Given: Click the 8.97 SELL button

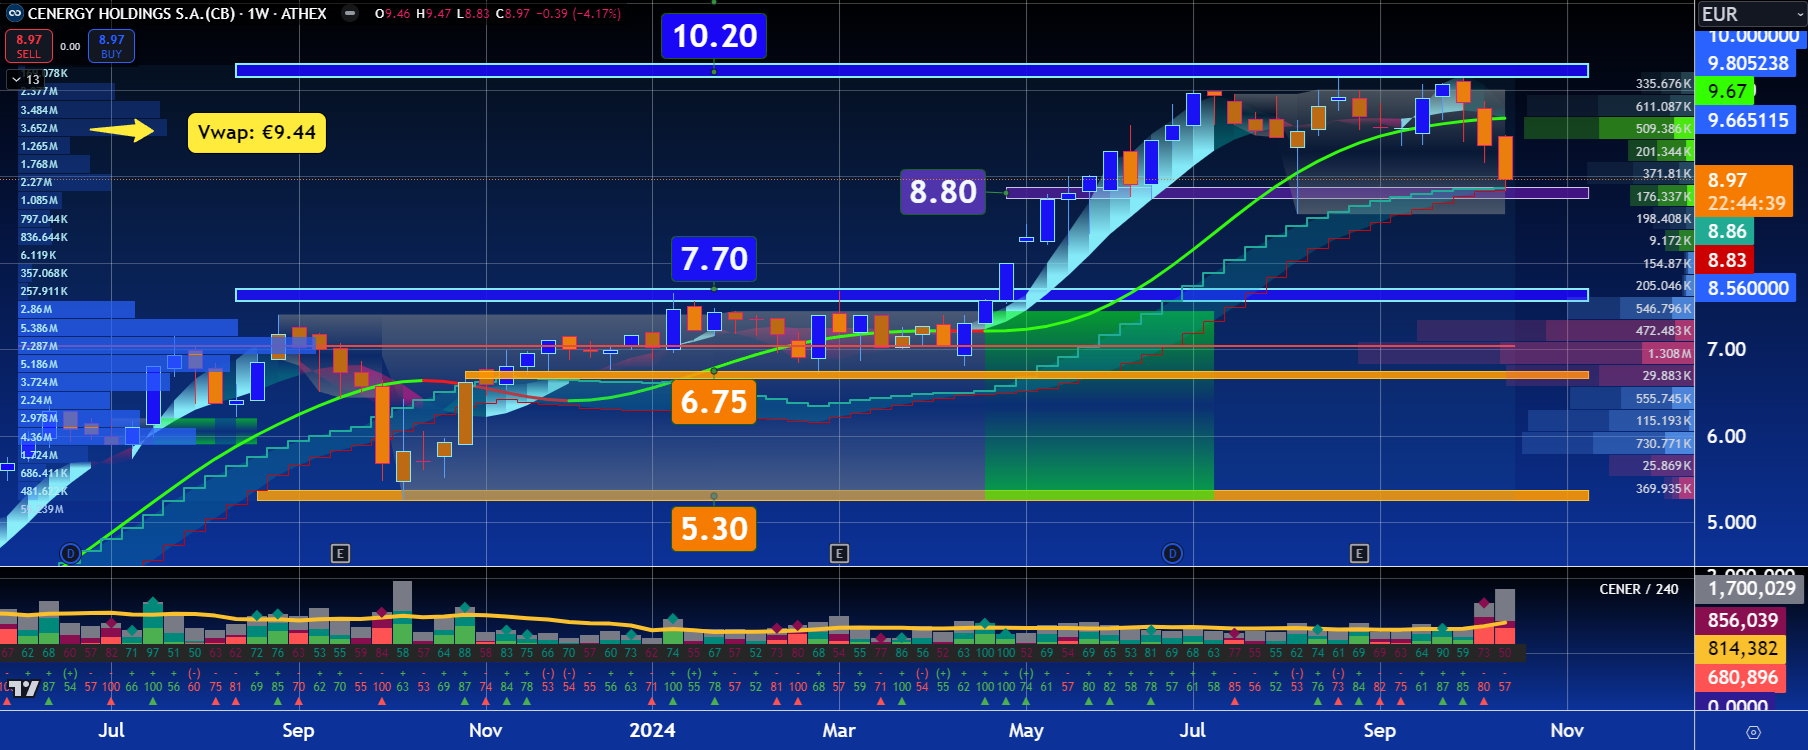Looking at the screenshot, I should coord(28,46).
